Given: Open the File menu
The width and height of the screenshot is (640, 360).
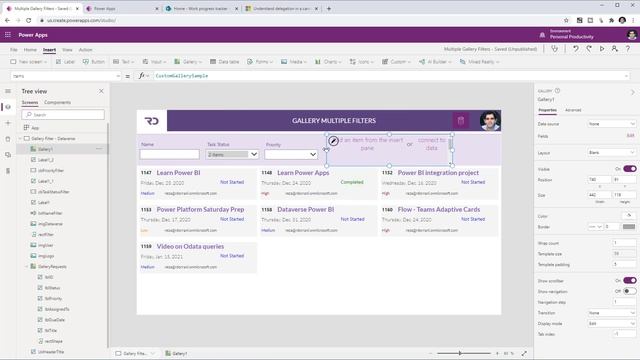Looking at the screenshot, I should pyautogui.click(x=13, y=49).
